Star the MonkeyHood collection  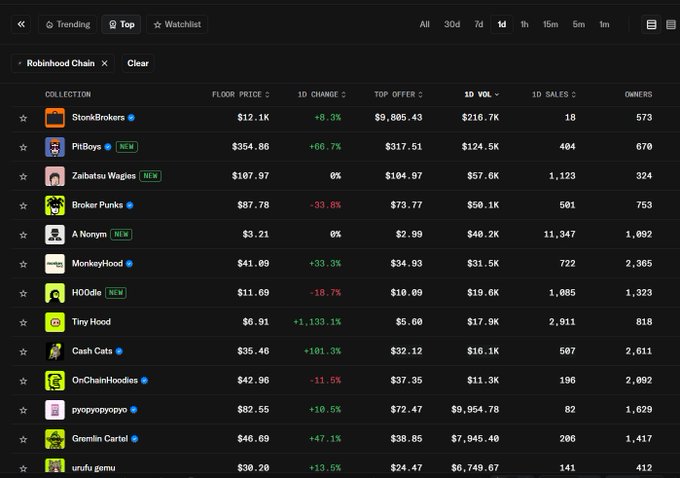click(23, 264)
